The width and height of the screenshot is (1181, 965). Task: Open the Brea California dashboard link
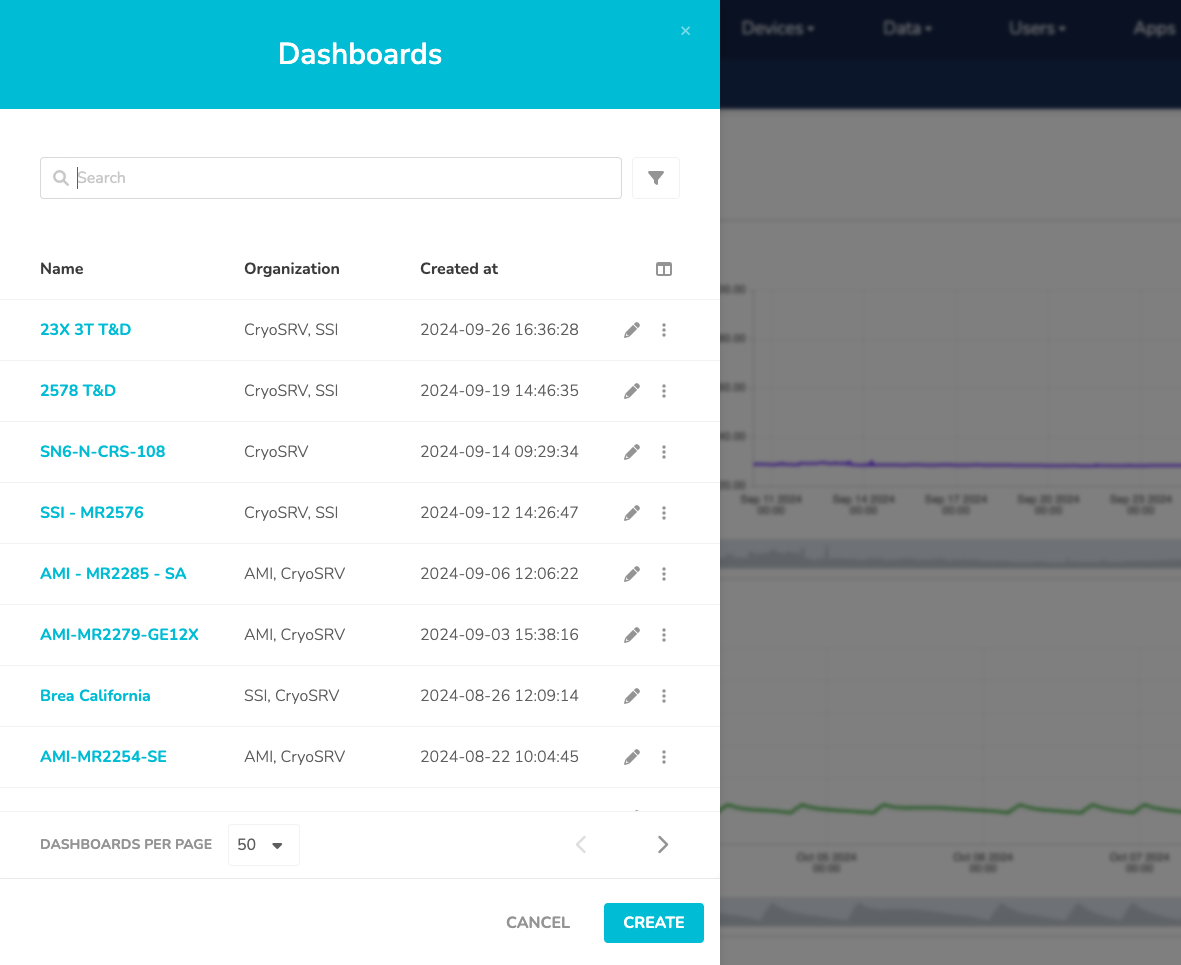pos(95,696)
